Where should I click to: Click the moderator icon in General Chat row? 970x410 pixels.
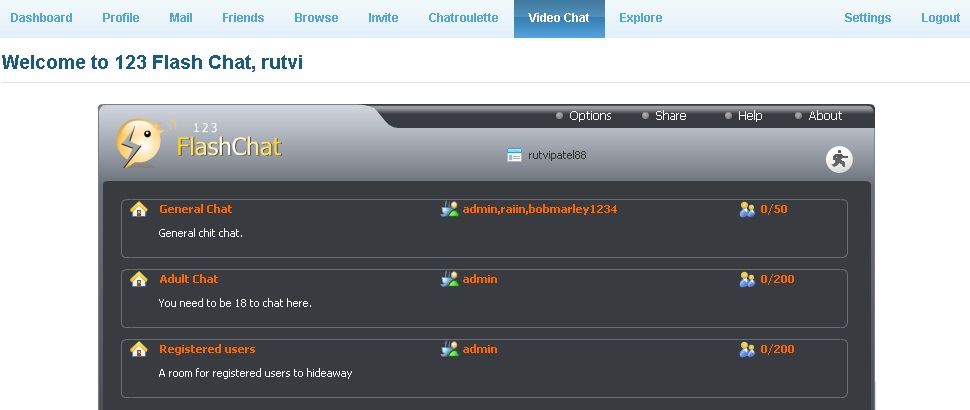click(x=450, y=209)
